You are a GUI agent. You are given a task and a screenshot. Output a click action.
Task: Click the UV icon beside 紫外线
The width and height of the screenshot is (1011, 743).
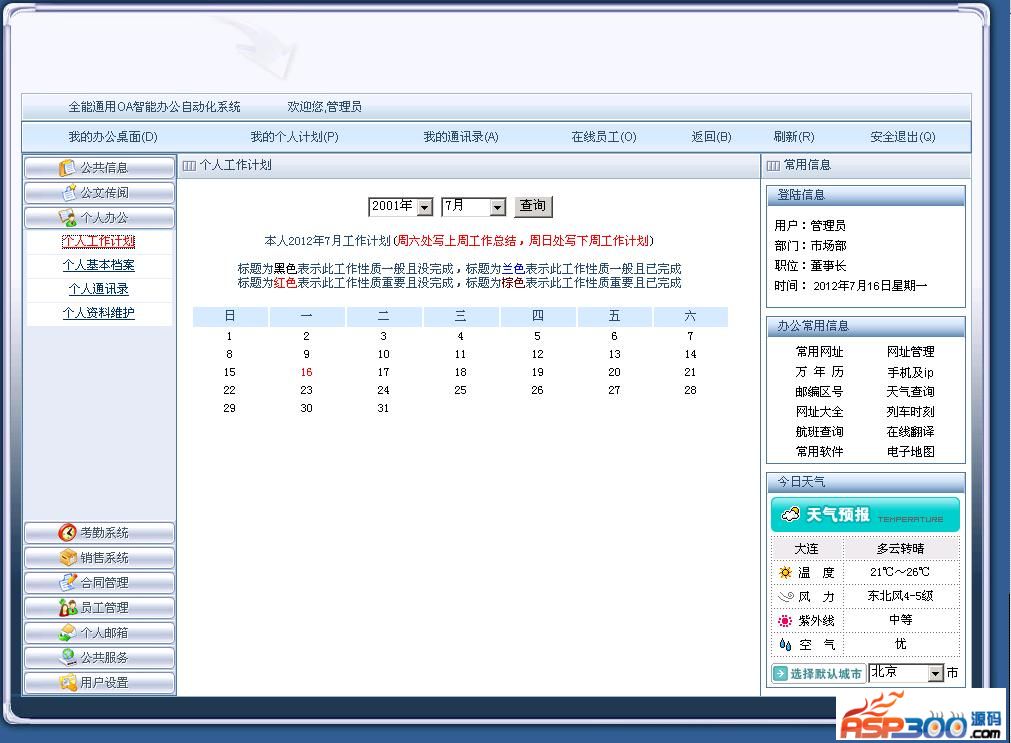pos(785,620)
